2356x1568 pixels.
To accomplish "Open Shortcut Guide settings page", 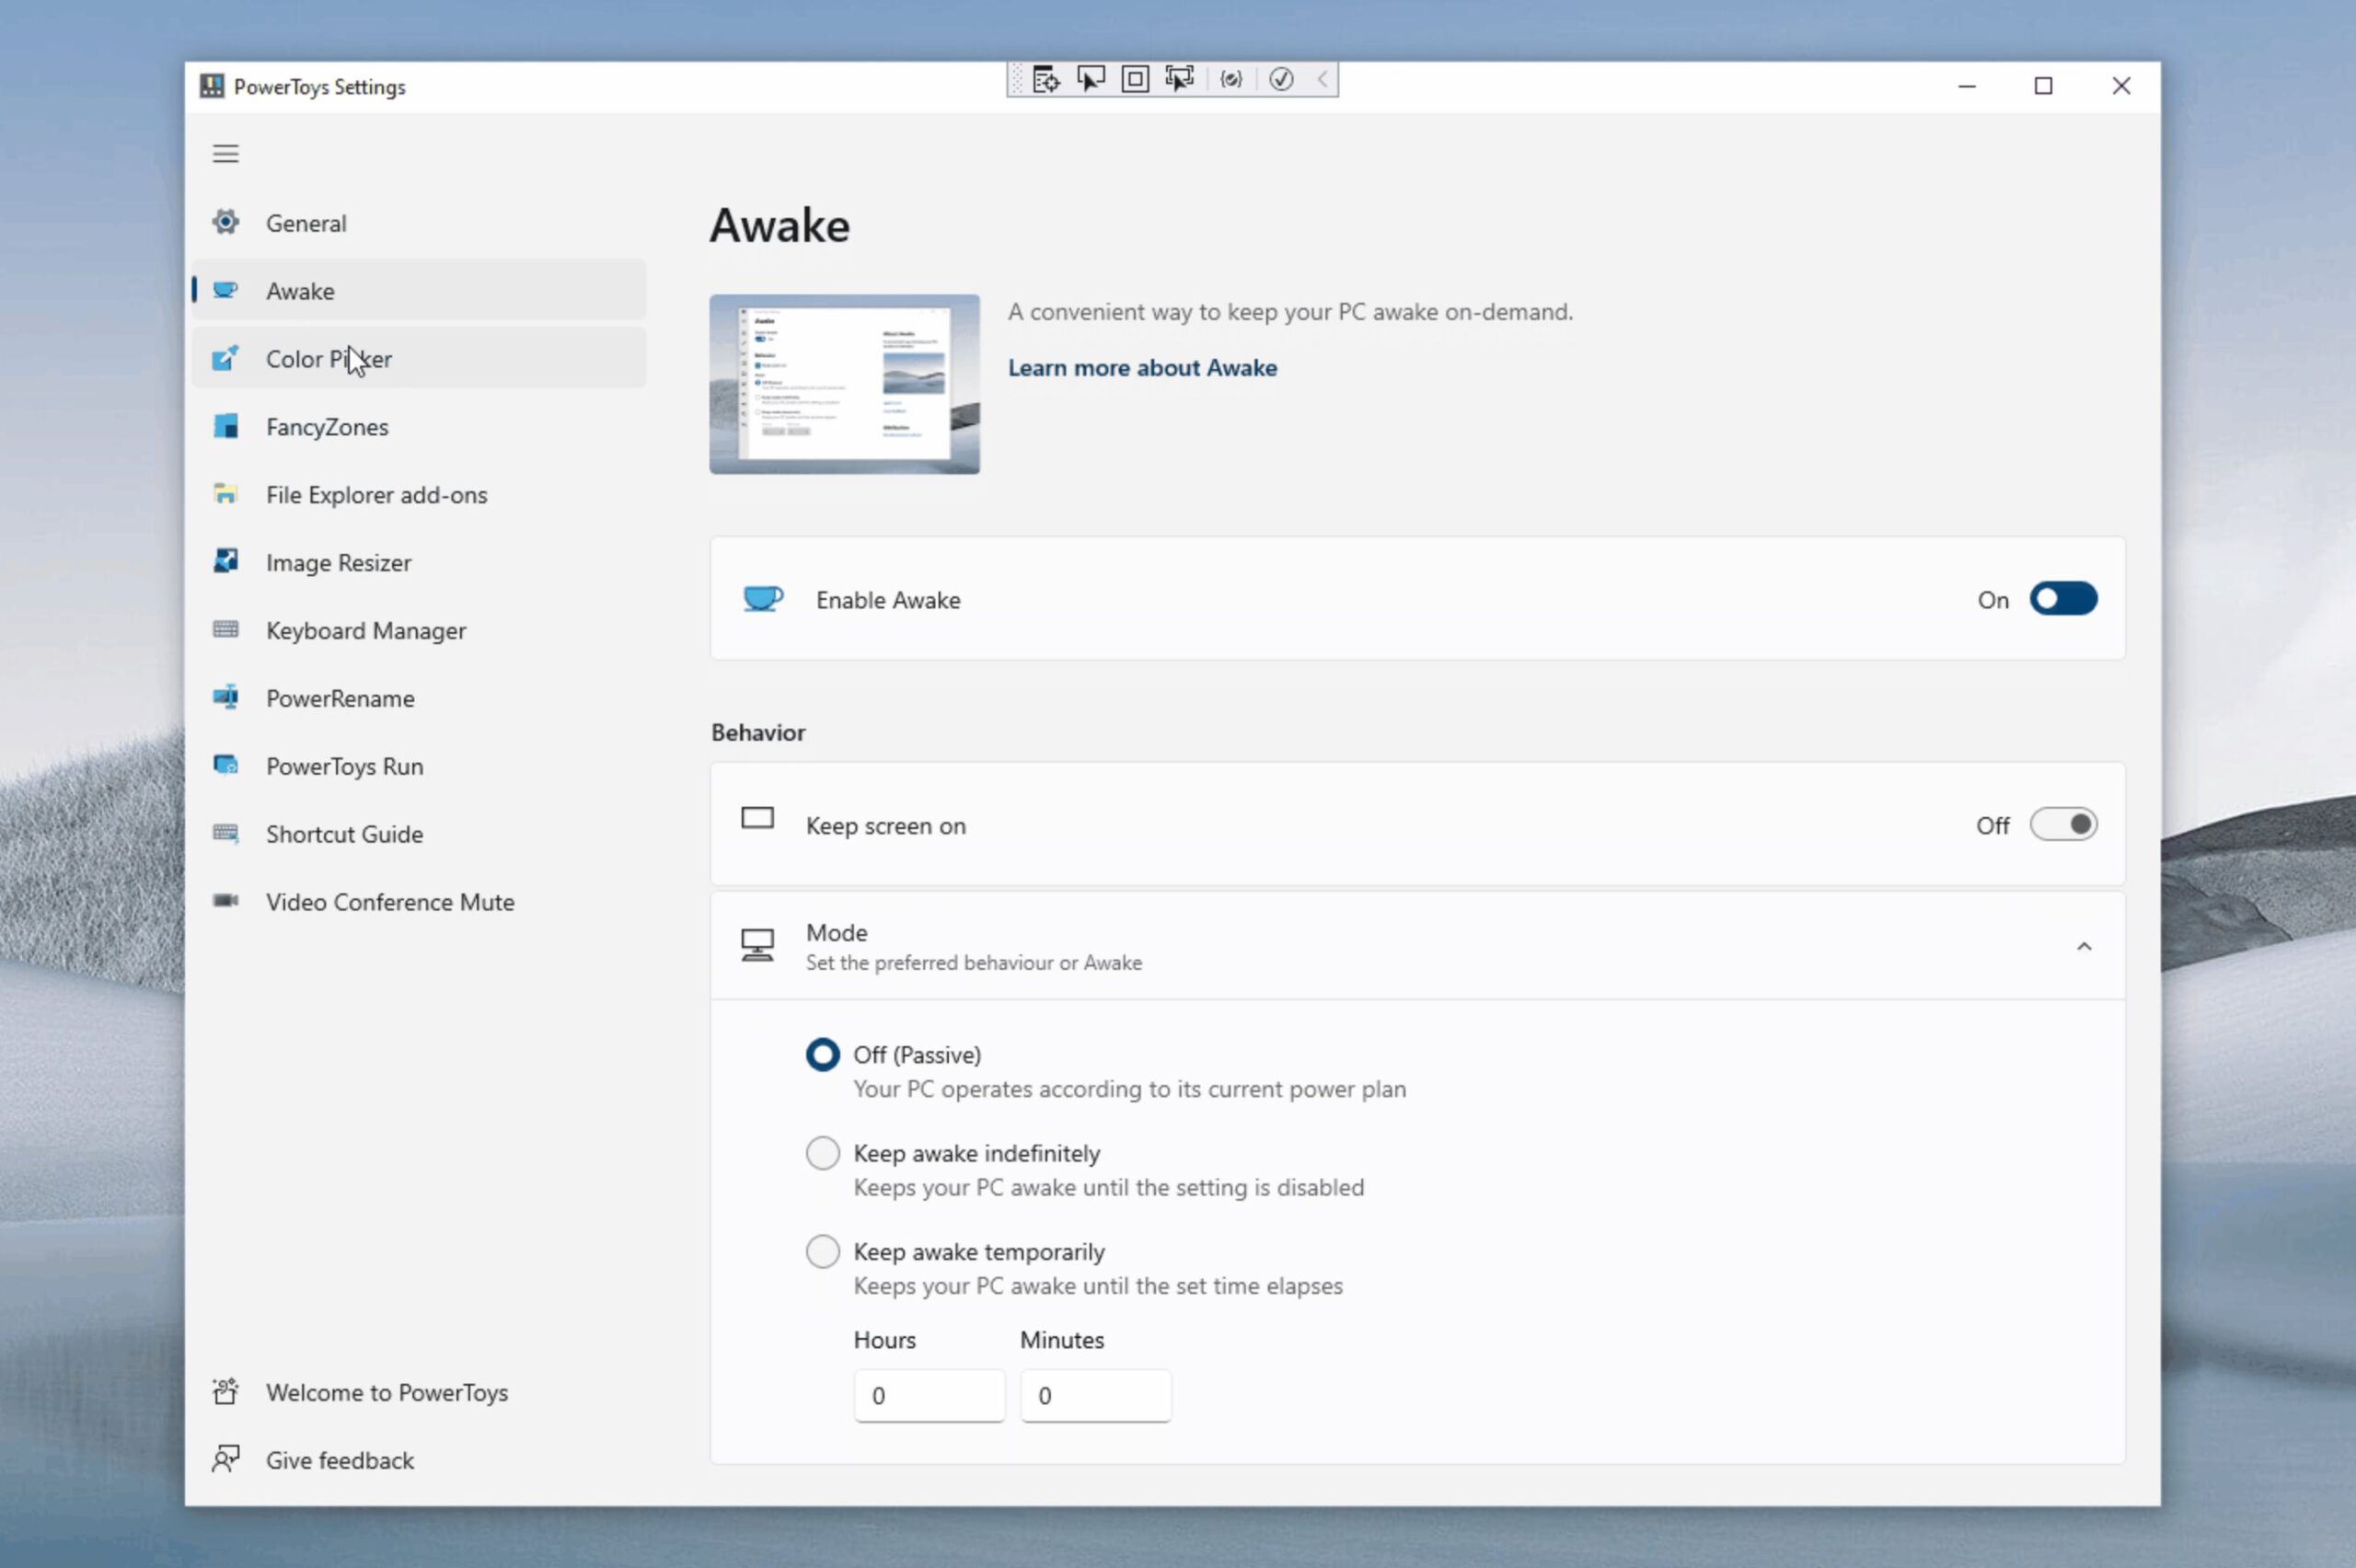I will pyautogui.click(x=344, y=834).
